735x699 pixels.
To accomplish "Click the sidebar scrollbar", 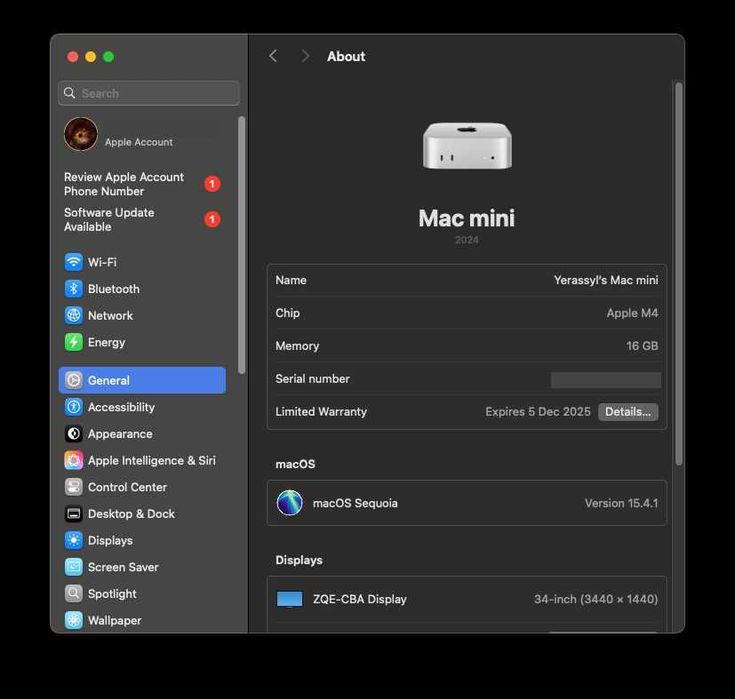I will point(241,245).
